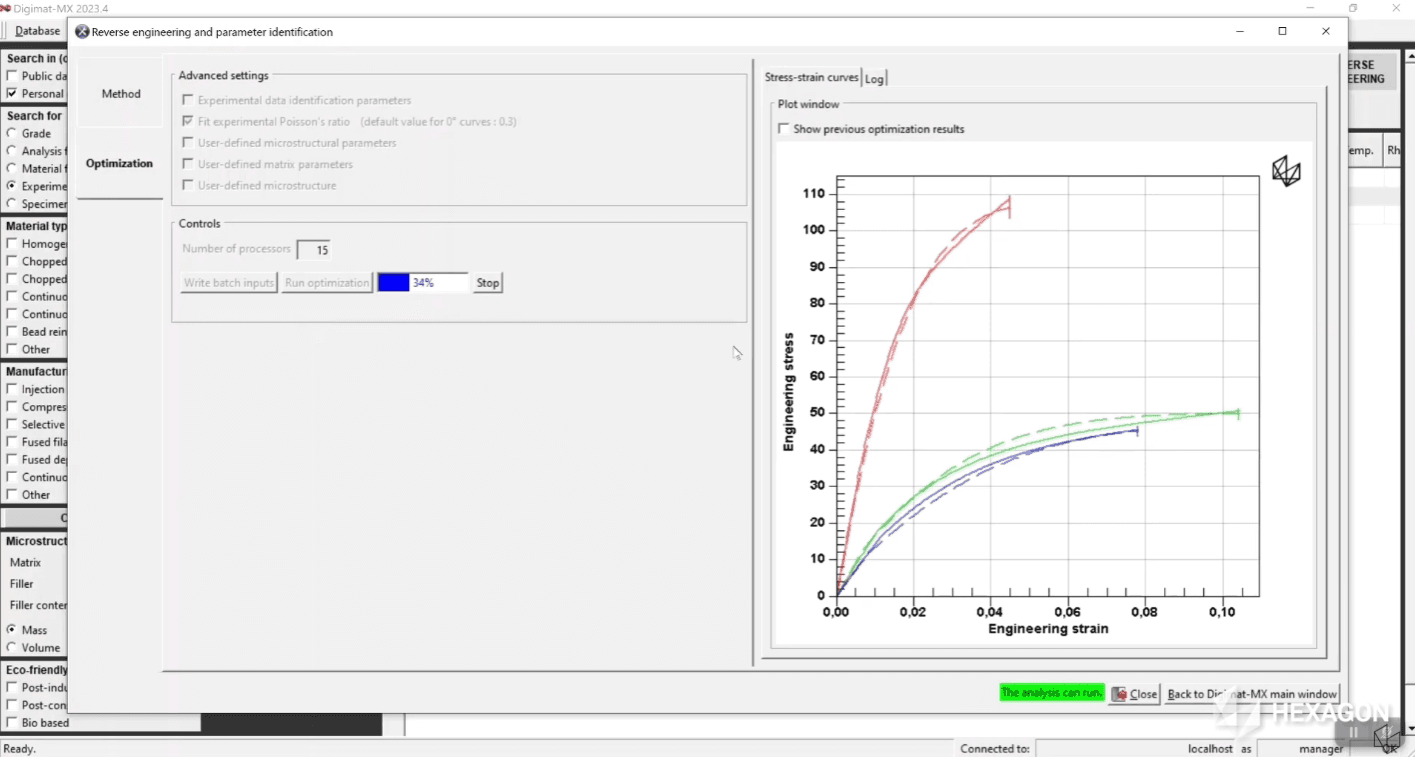Enable Show previous optimization results

[x=784, y=128]
